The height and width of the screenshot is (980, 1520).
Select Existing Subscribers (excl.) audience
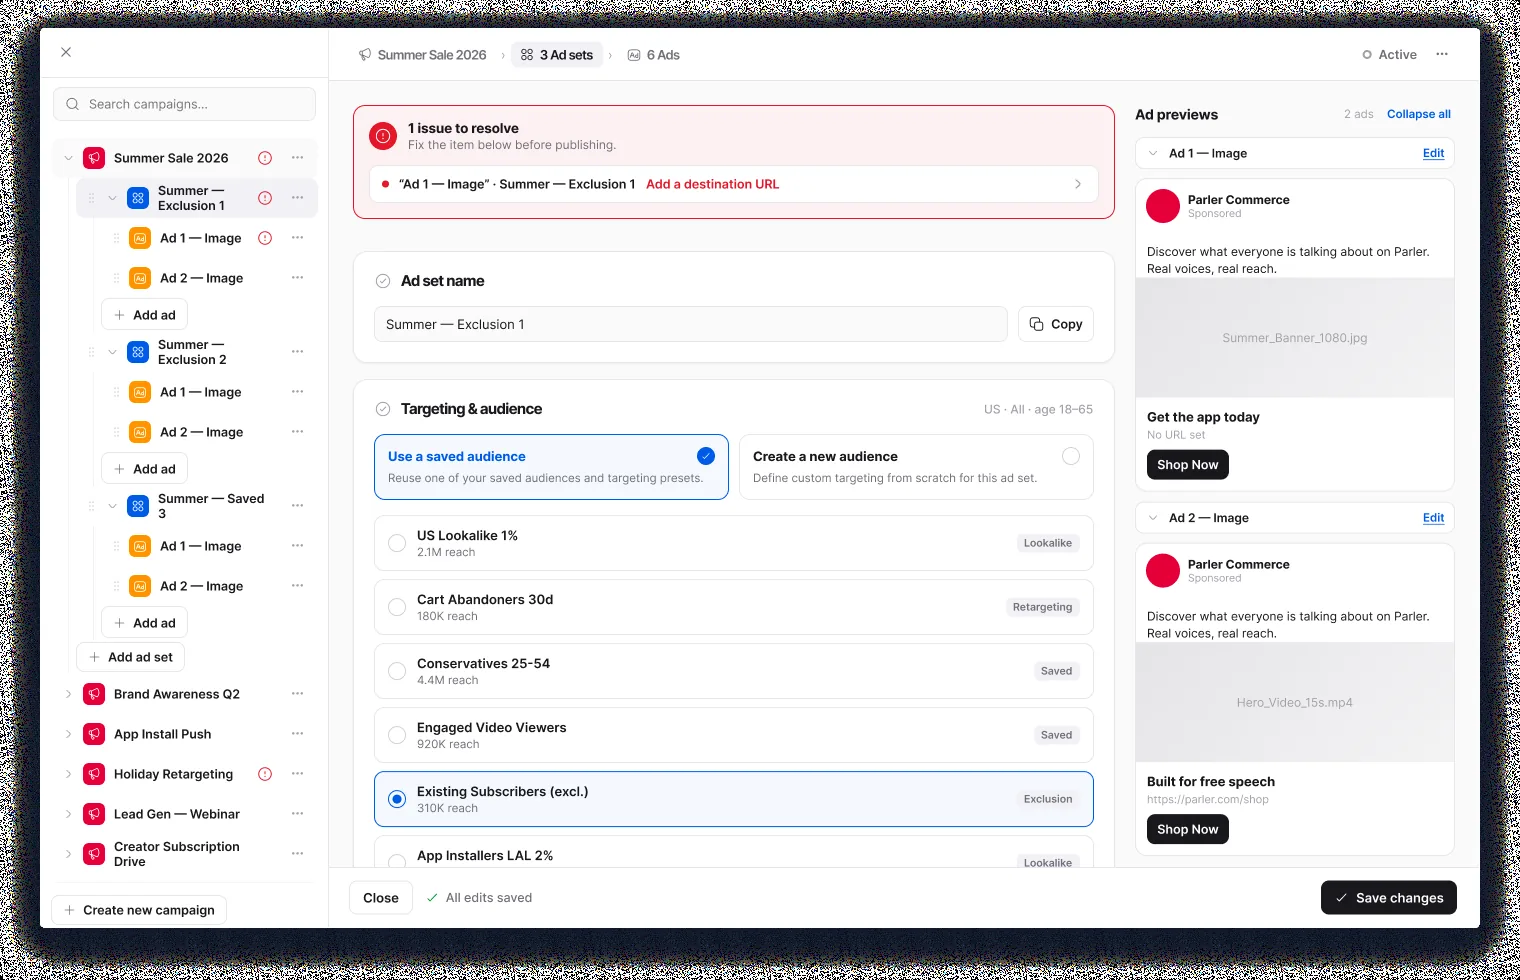click(x=734, y=799)
